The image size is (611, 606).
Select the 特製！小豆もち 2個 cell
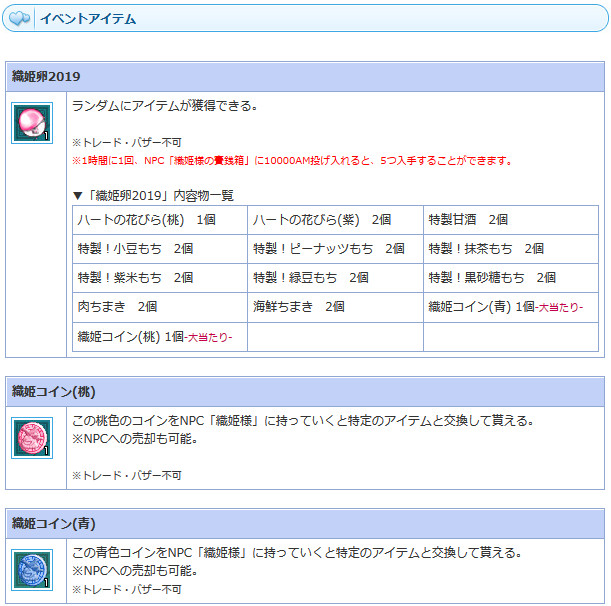coord(160,249)
